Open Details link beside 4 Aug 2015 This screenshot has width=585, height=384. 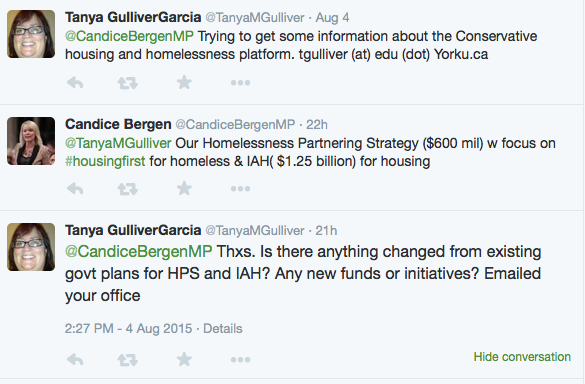click(223, 329)
